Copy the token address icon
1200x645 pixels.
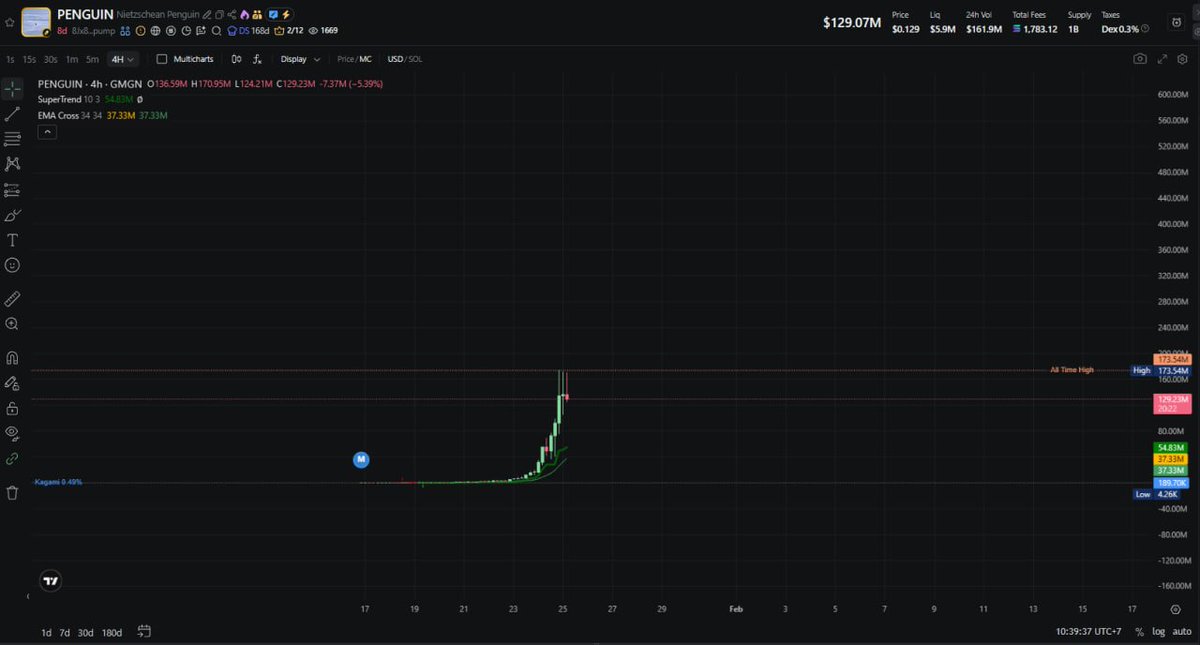pos(219,15)
